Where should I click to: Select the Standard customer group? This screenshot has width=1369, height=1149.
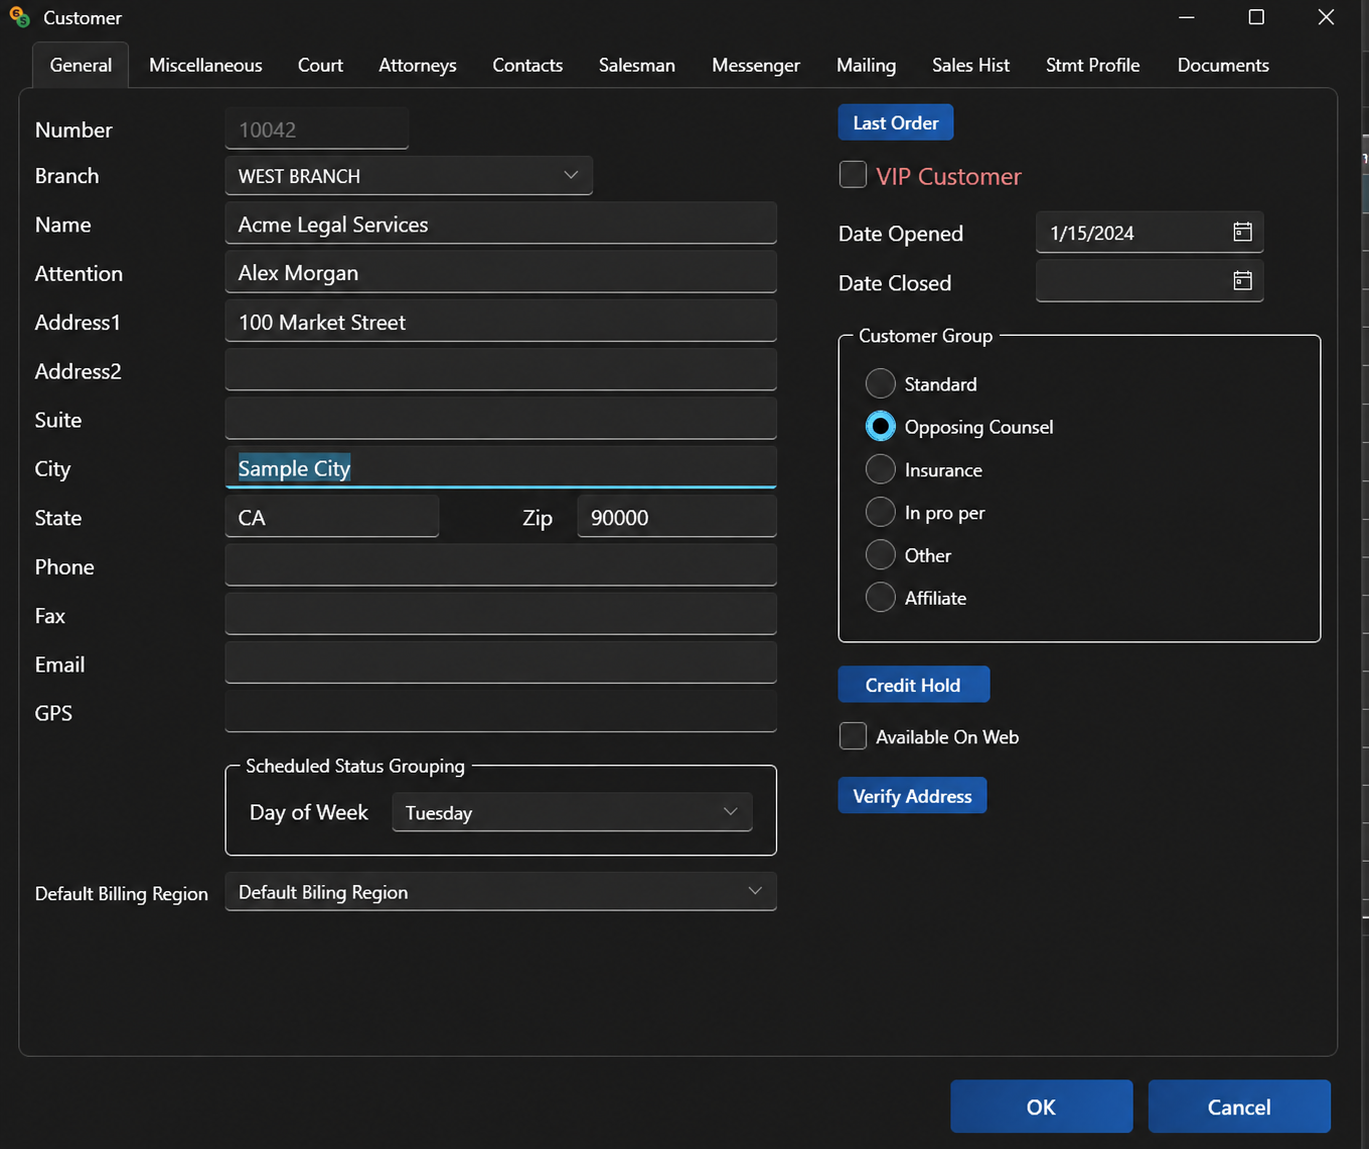click(880, 384)
